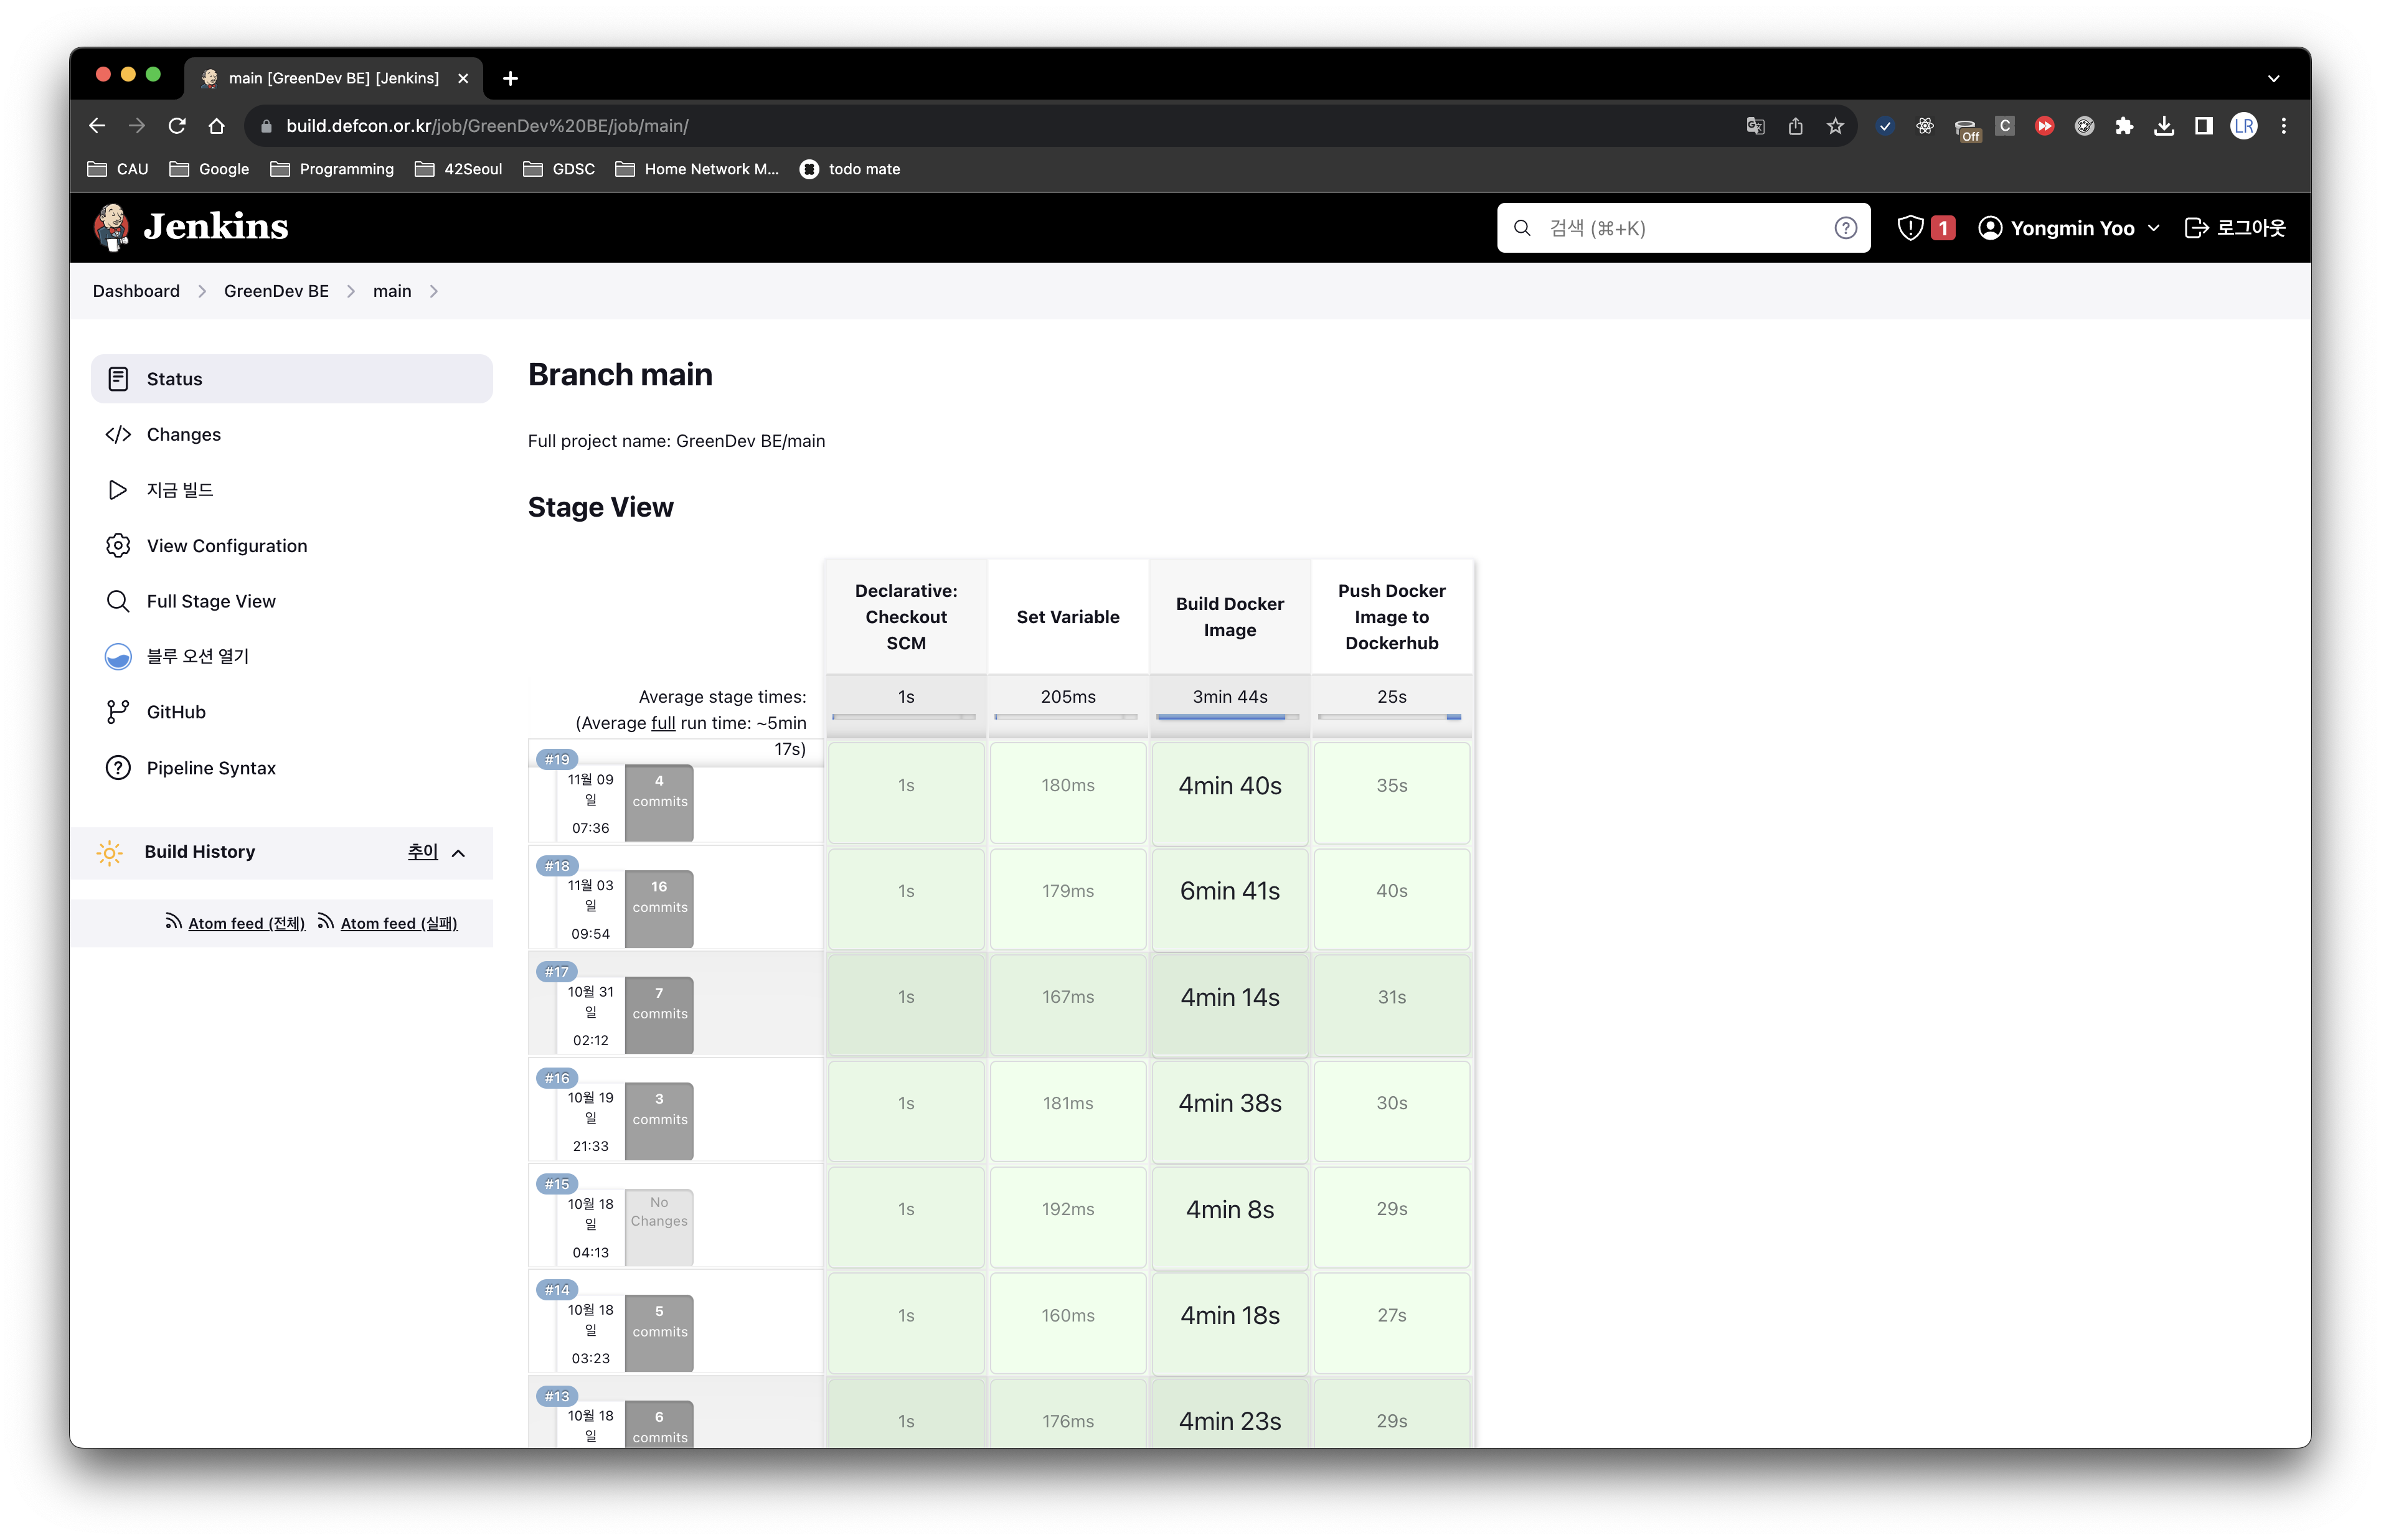Viewport: 2381px width, 1540px height.
Task: Open the Chrome three-dot menu
Action: click(2284, 126)
